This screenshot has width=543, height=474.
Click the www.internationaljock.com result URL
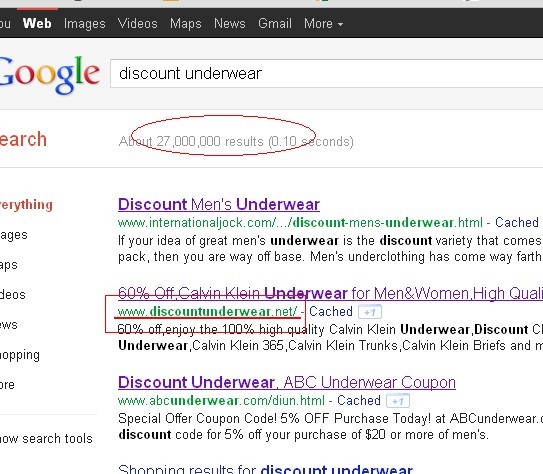click(x=300, y=222)
